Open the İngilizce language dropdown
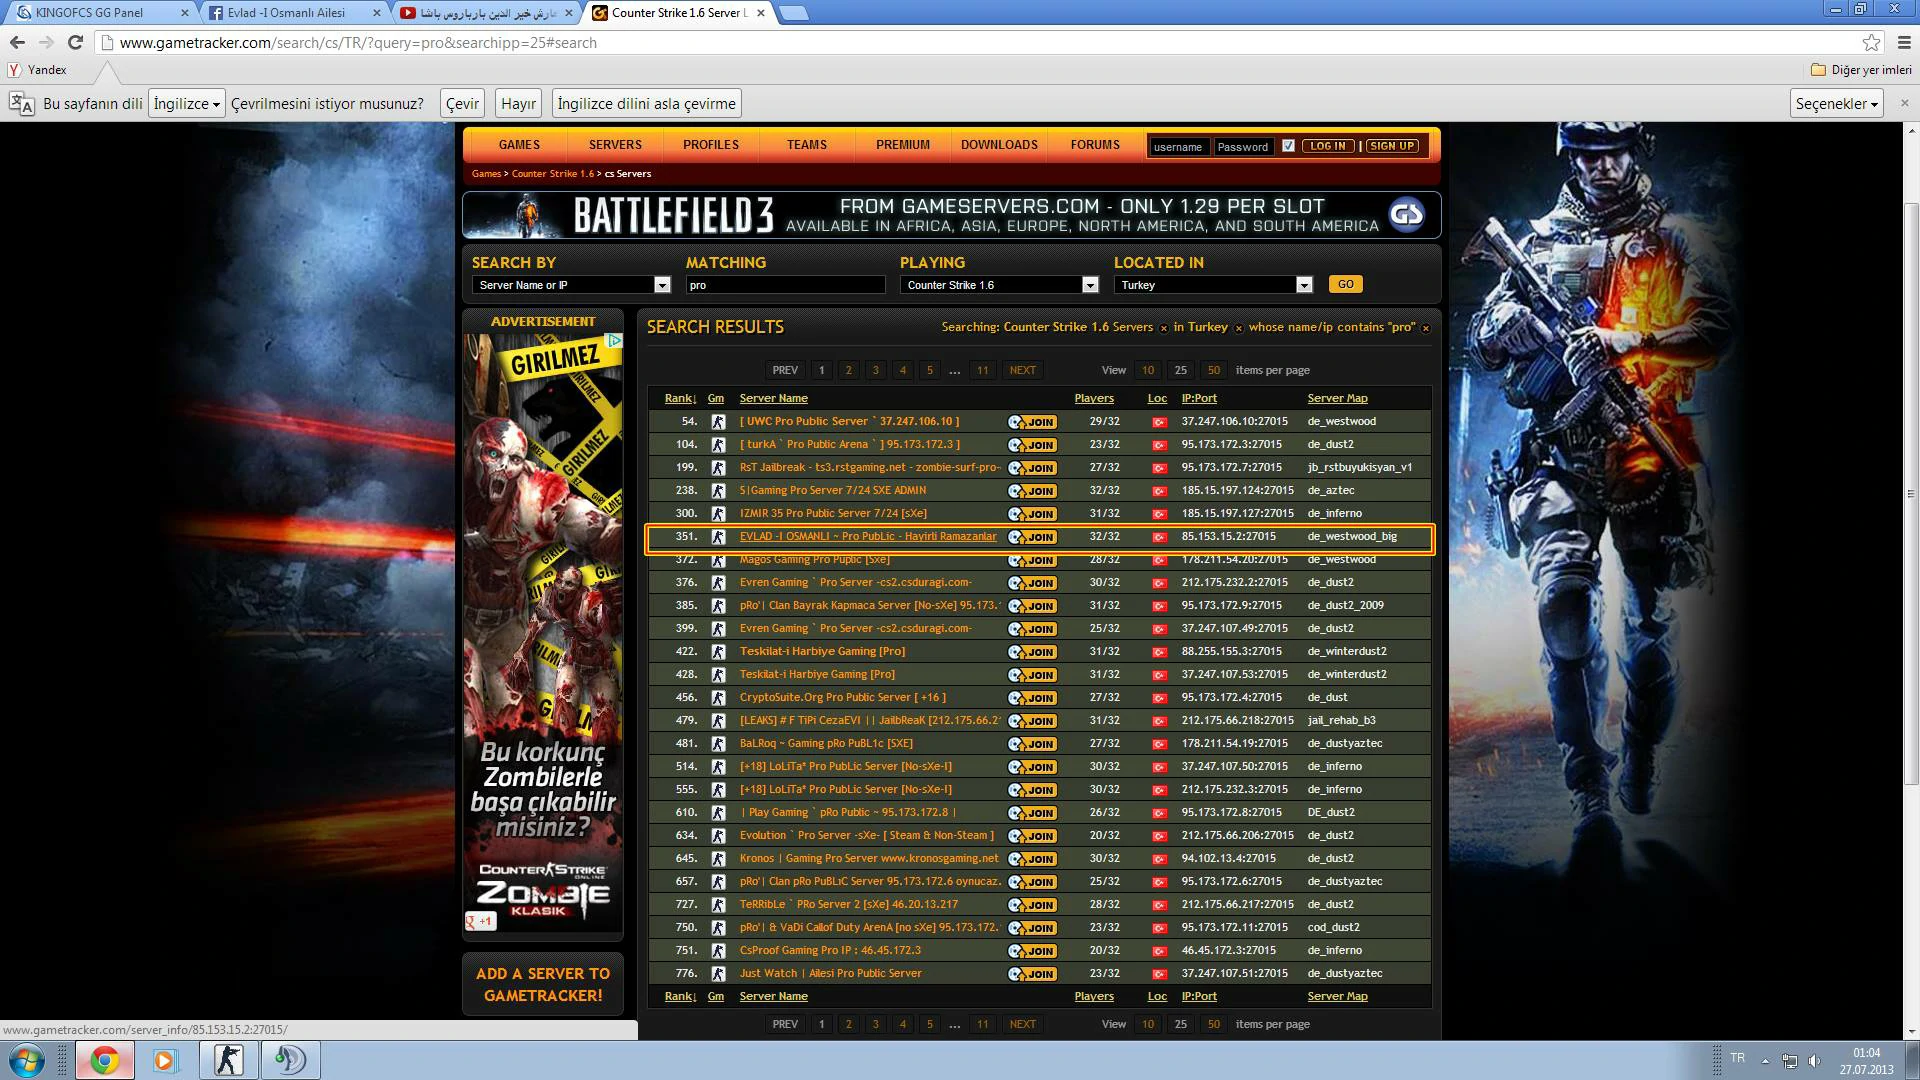Image resolution: width=1920 pixels, height=1080 pixels. pyautogui.click(x=187, y=103)
